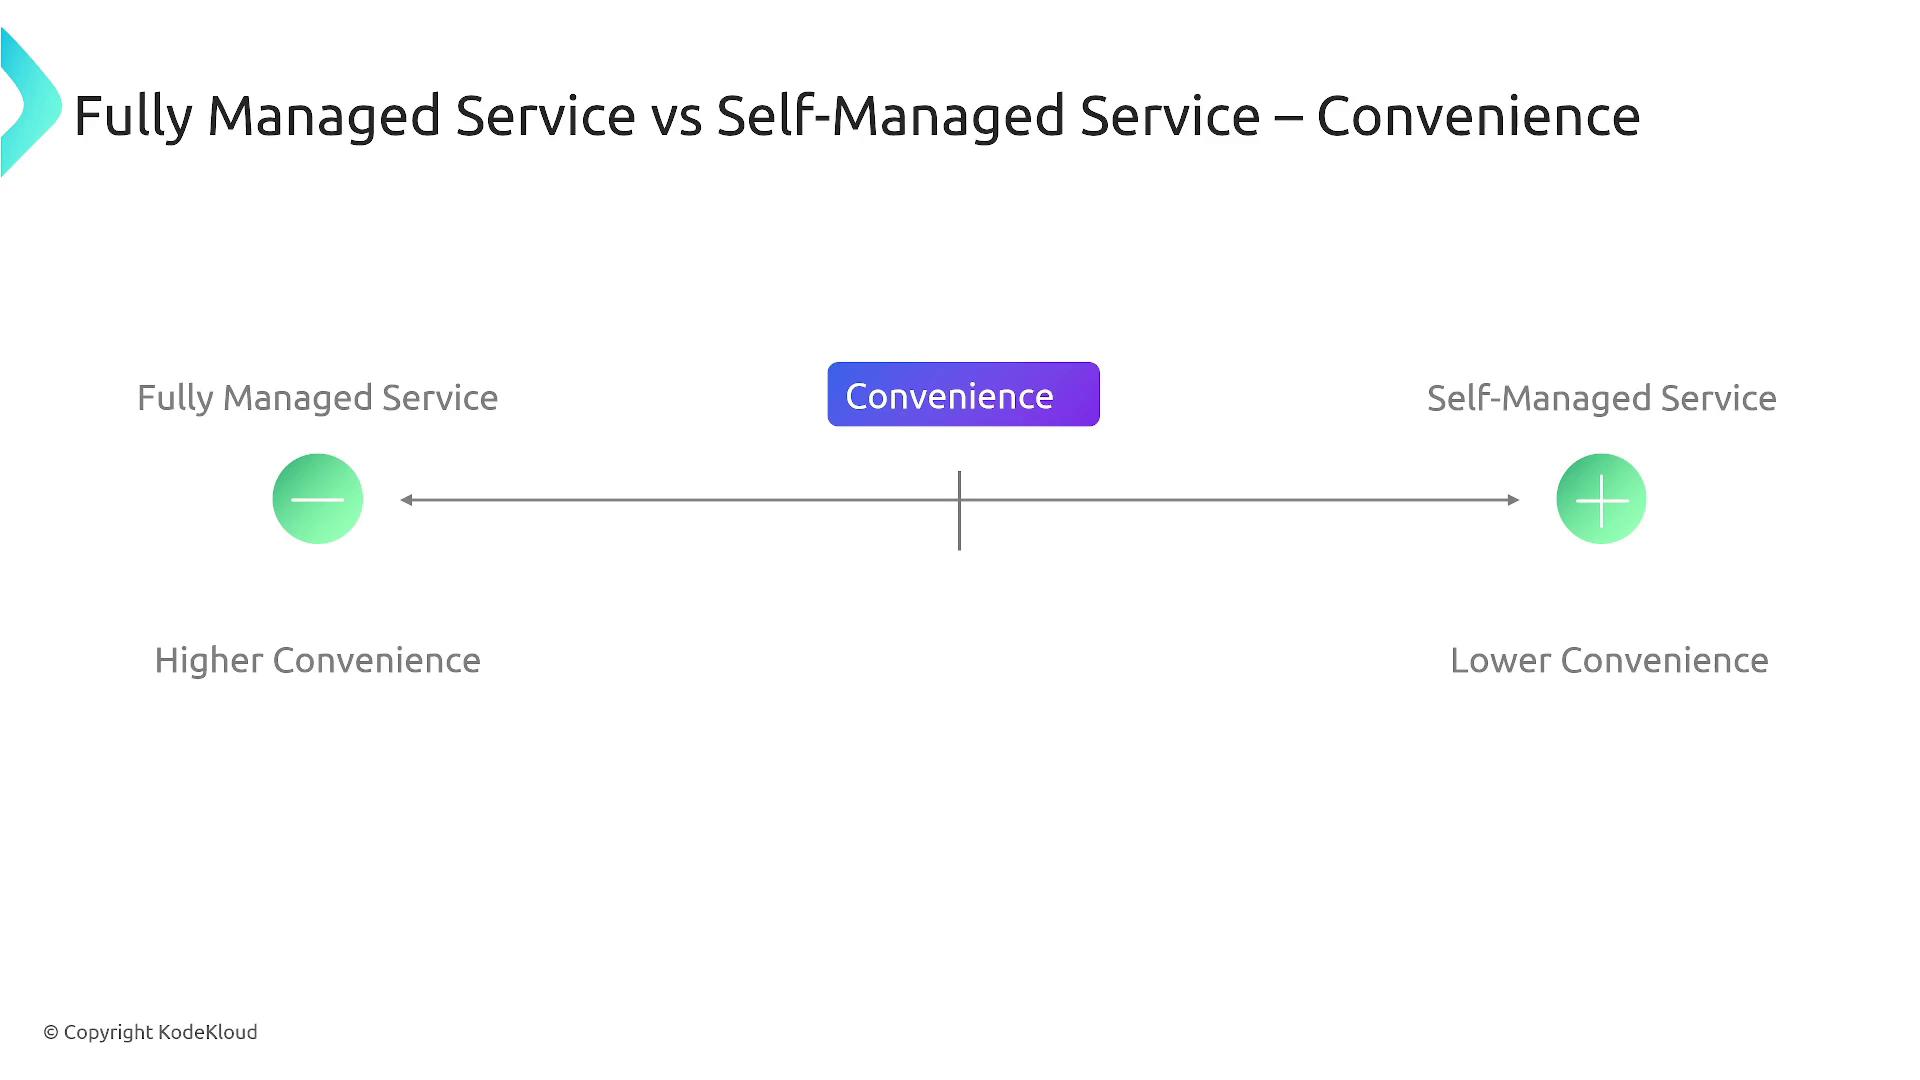Click the Self-Managed Service label above plus
The width and height of the screenshot is (1920, 1080).
coord(1601,398)
